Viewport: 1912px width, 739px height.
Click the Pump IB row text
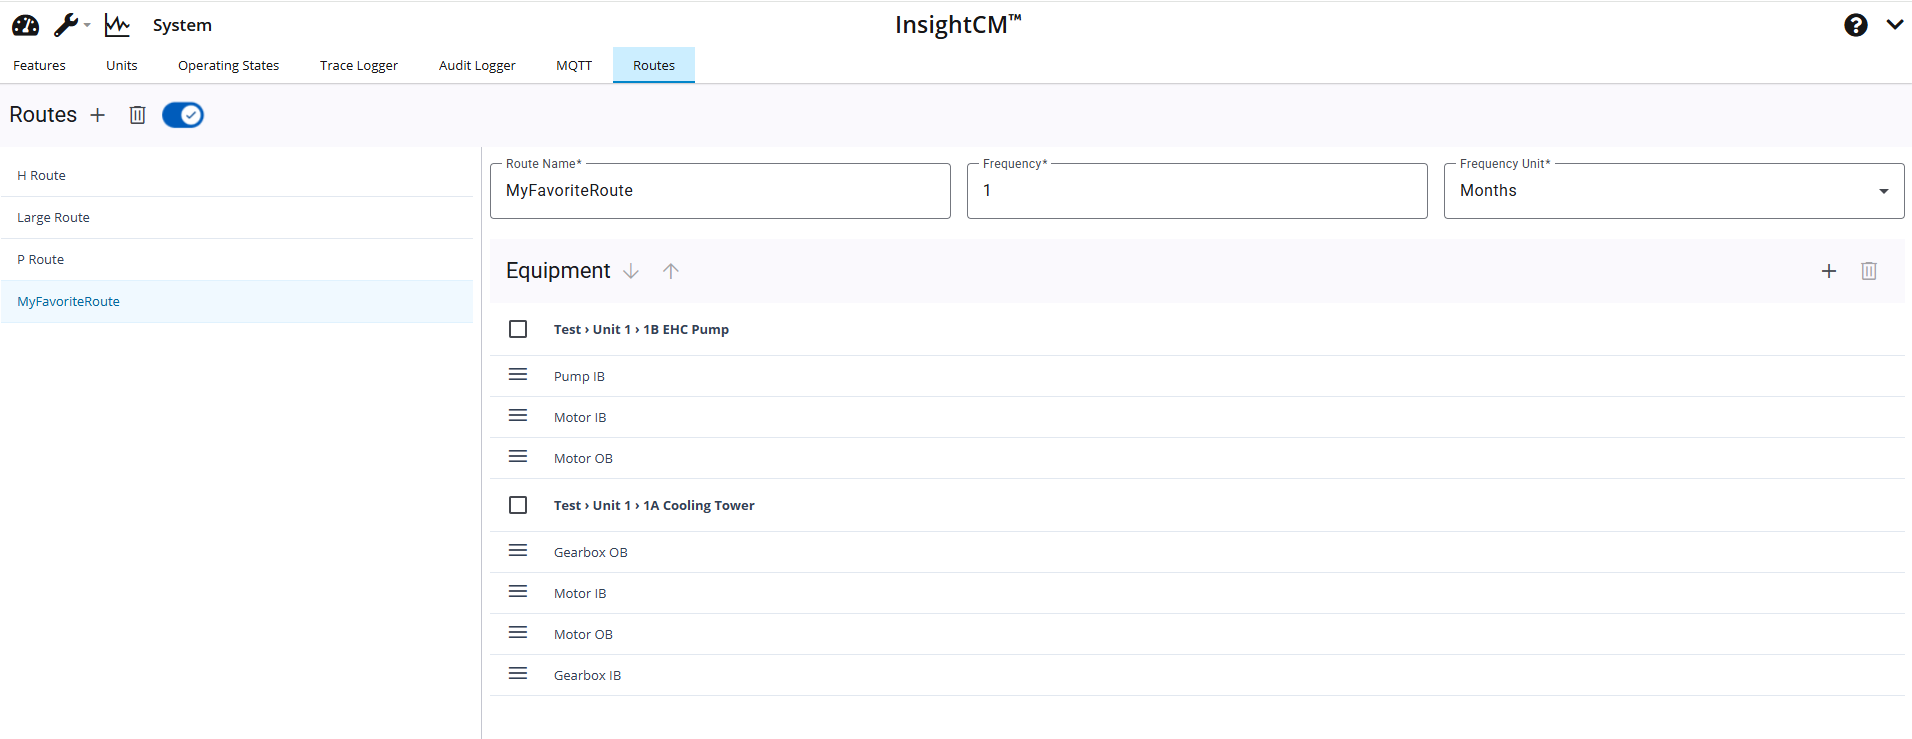579,377
